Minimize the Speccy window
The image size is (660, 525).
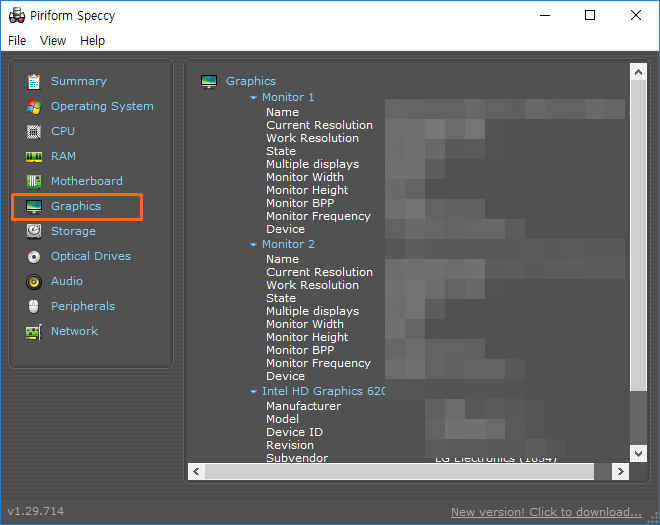(545, 16)
